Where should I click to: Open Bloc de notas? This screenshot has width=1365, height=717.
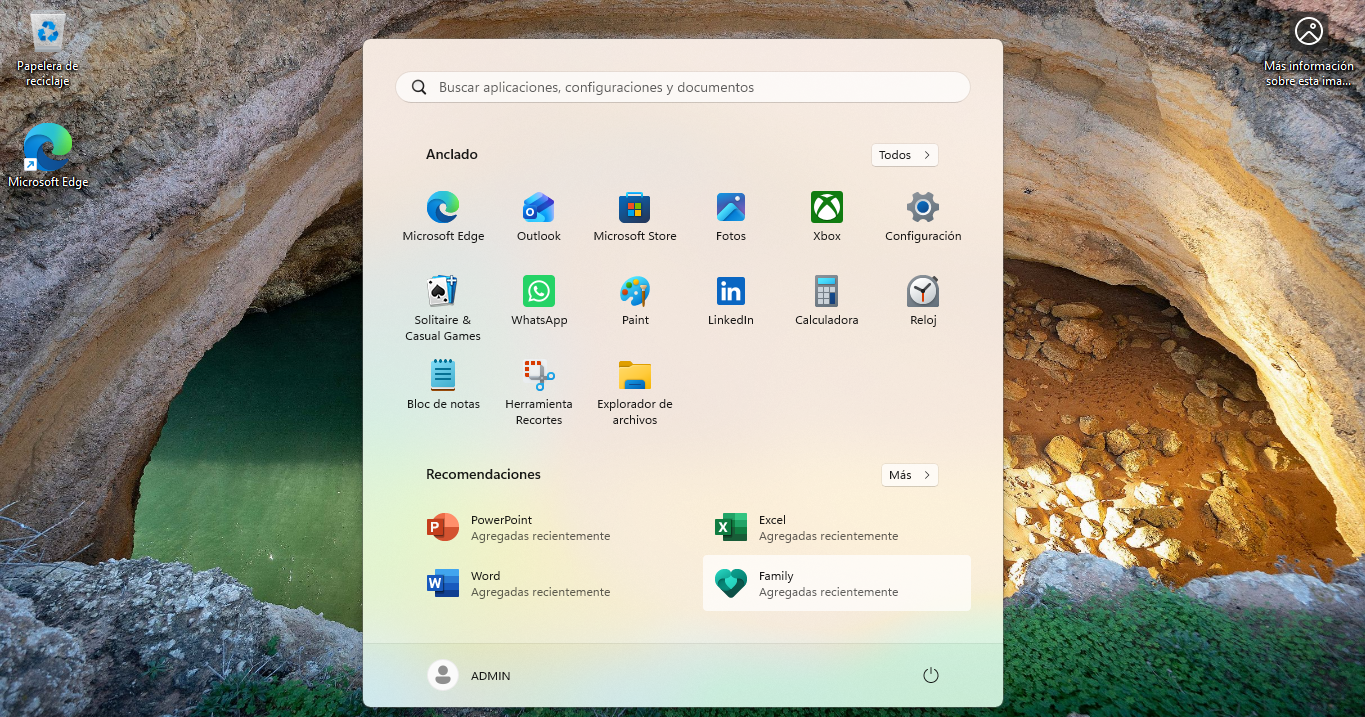(x=443, y=384)
